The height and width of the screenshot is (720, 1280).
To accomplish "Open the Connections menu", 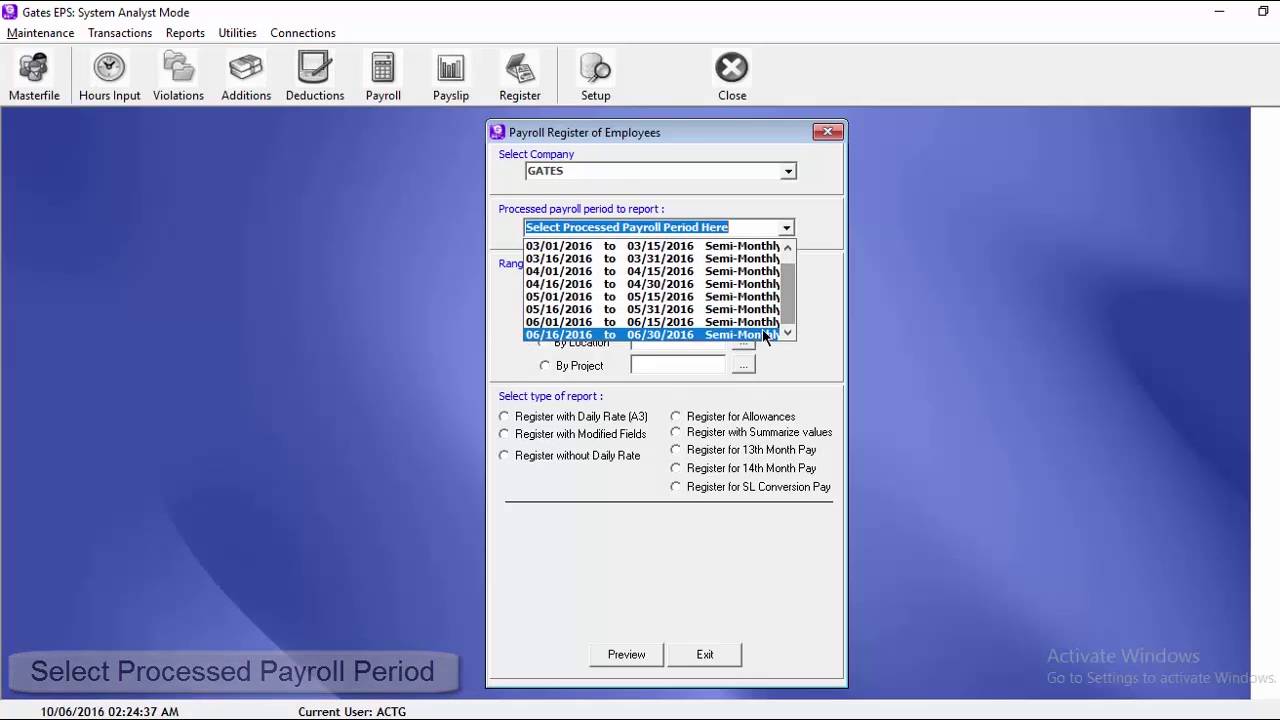I will 303,33.
